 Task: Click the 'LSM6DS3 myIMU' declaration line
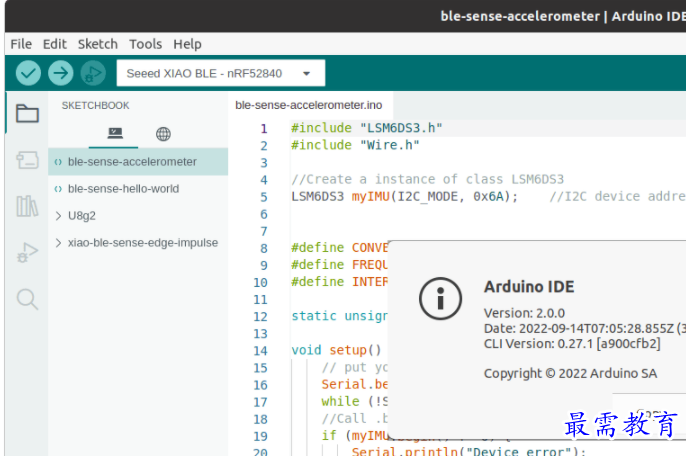coord(405,196)
